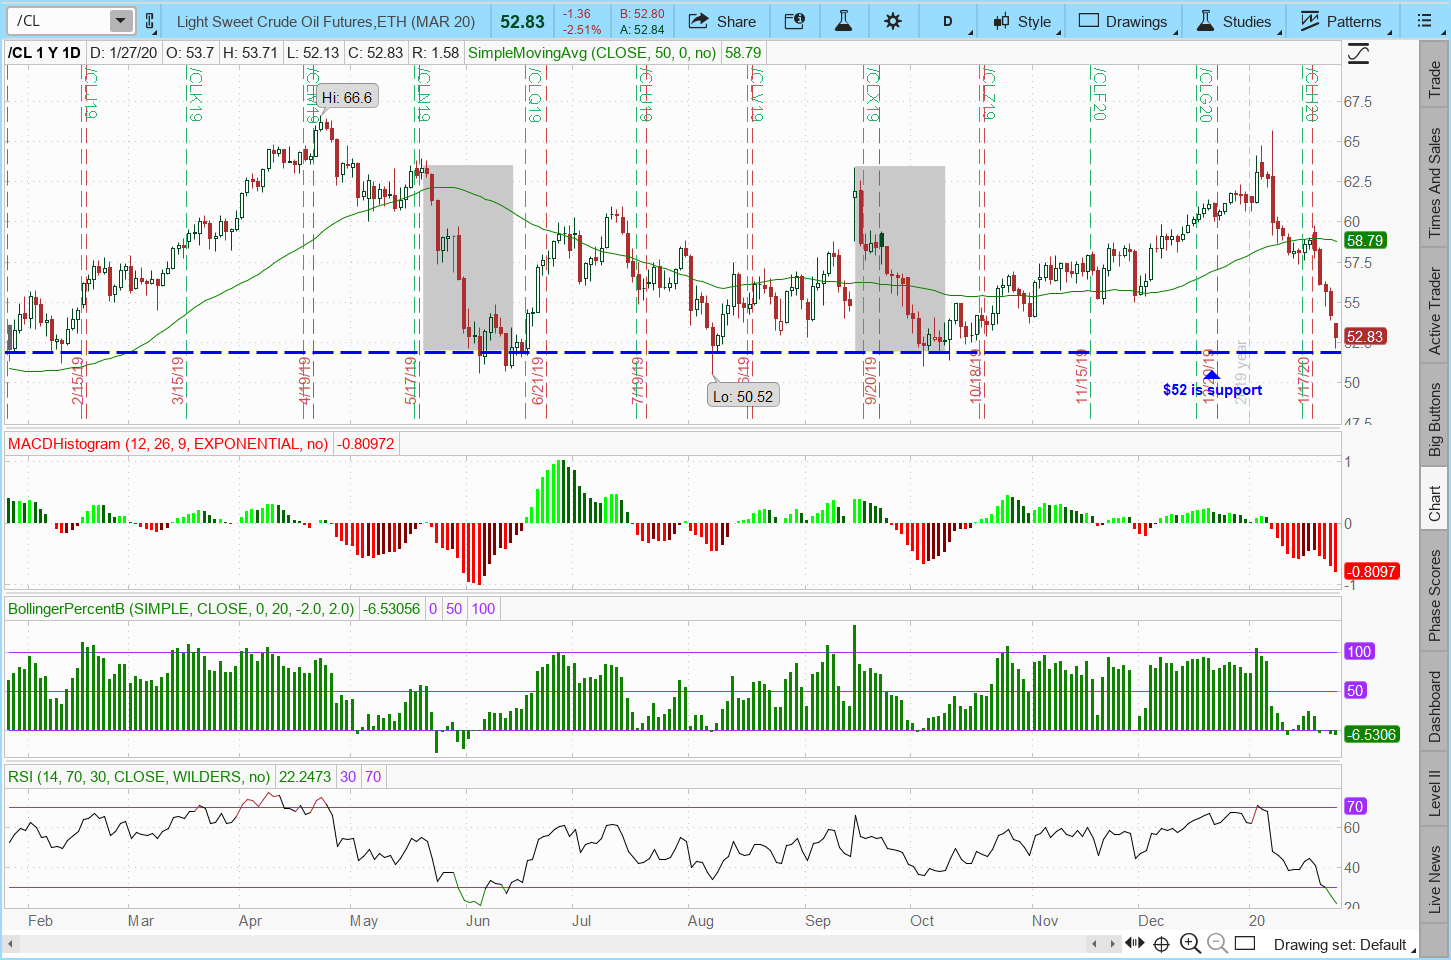
Task: Switch to the Trade side tab
Action: click(1434, 80)
